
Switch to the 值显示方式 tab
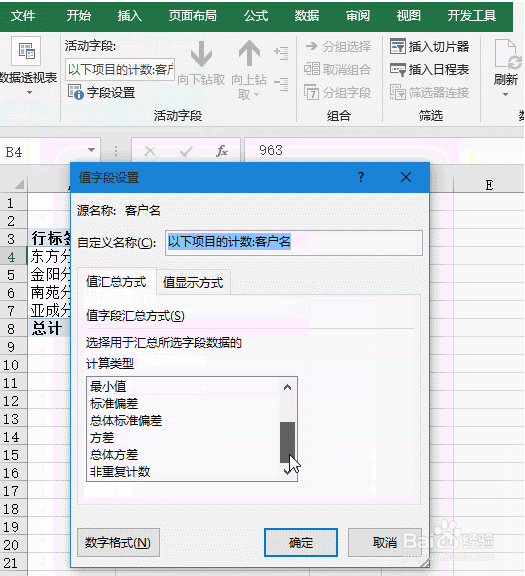click(193, 282)
